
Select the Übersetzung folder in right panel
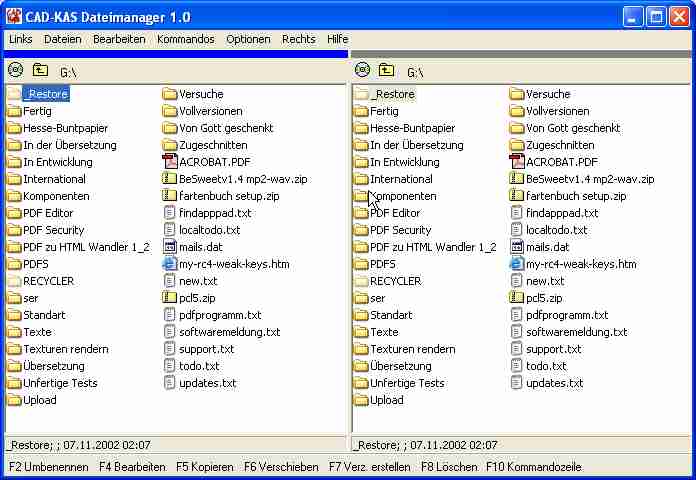[x=400, y=366]
